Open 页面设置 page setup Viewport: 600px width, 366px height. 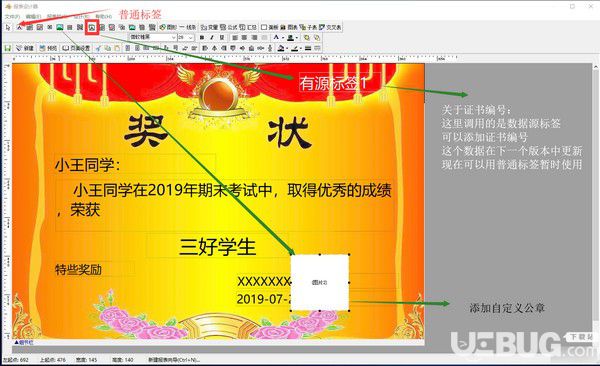tap(76, 48)
